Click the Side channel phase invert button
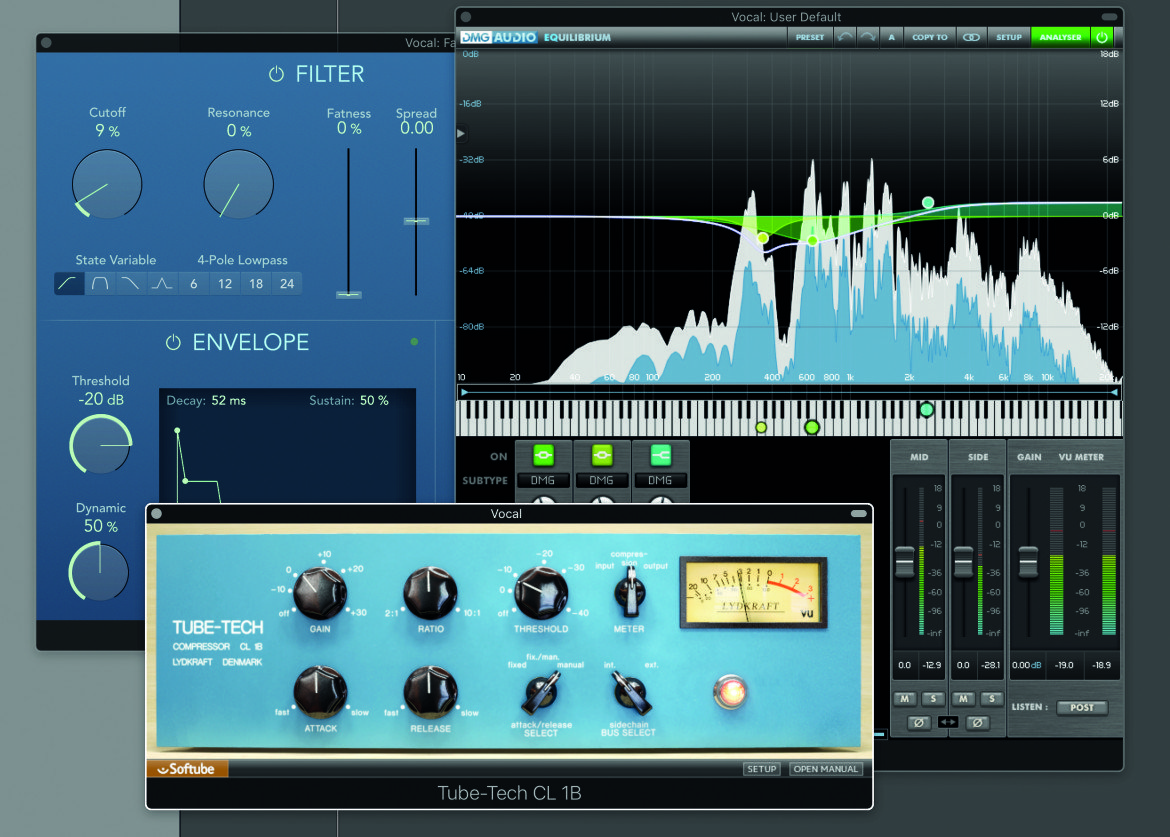This screenshot has height=837, width=1170. pos(977,722)
